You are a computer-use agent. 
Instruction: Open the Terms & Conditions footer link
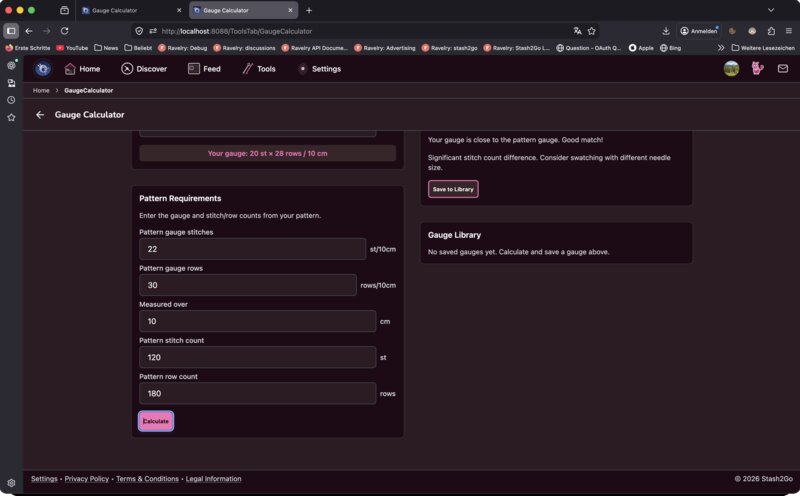pyautogui.click(x=147, y=479)
